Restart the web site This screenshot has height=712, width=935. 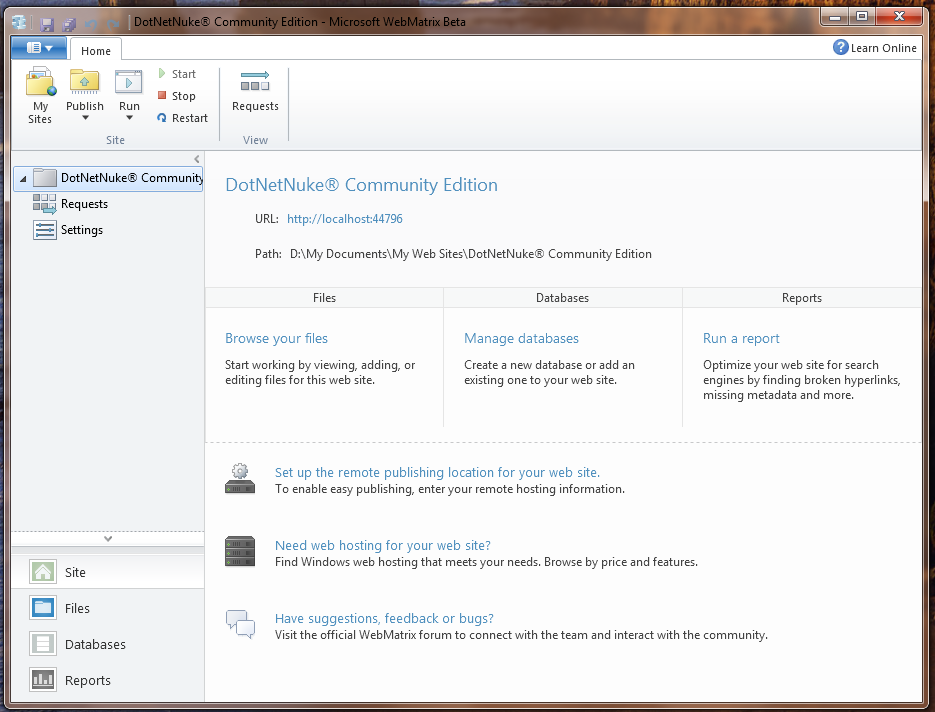(182, 118)
